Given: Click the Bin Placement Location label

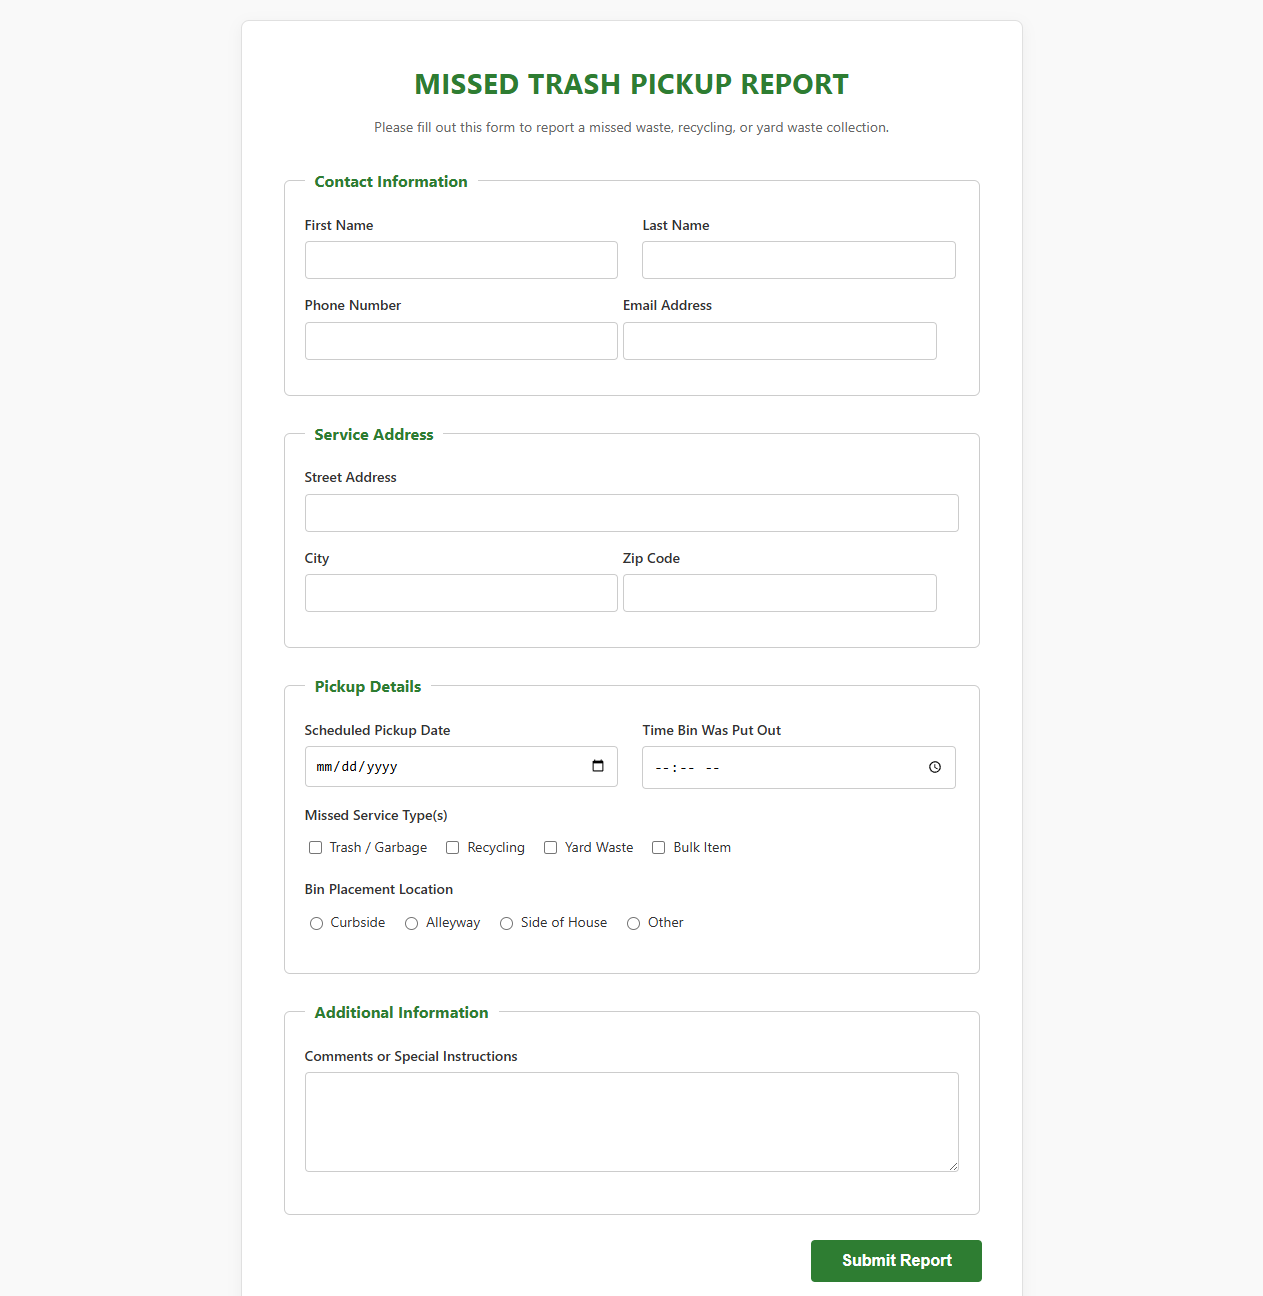Looking at the screenshot, I should point(379,889).
